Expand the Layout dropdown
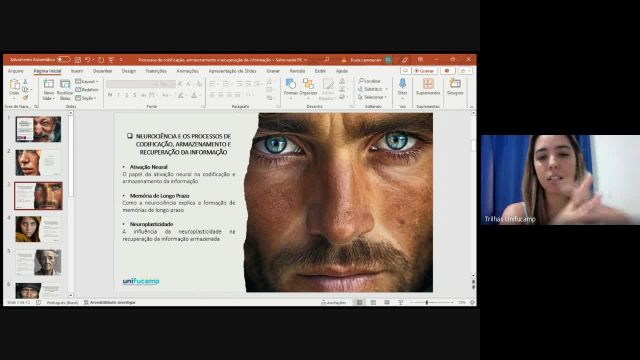640x360 pixels. [x=87, y=82]
